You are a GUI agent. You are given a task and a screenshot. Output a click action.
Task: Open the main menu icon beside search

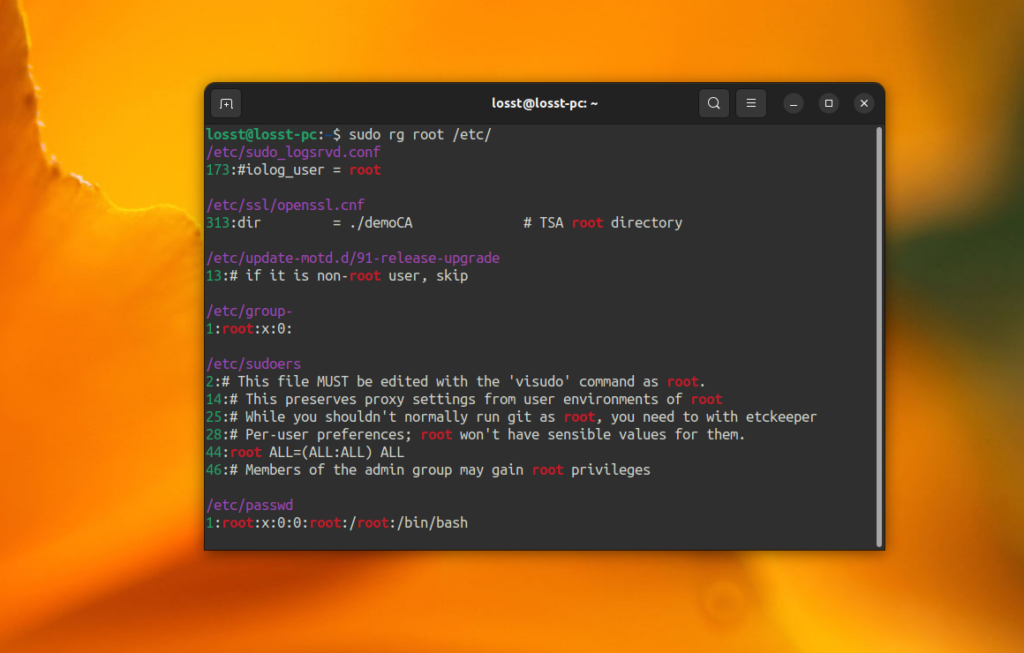pyautogui.click(x=751, y=103)
